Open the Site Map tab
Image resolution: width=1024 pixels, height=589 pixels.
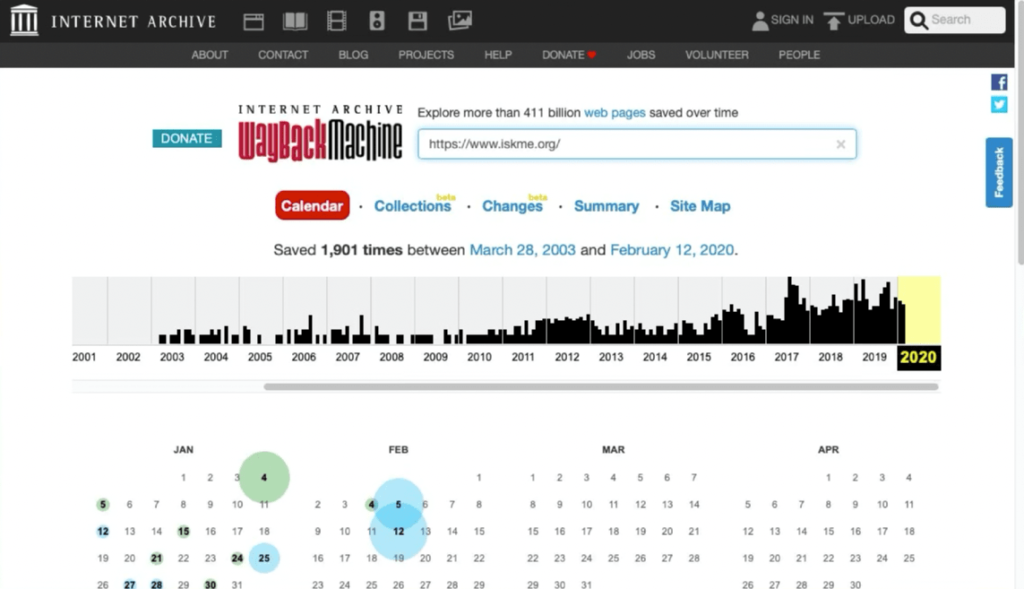click(x=700, y=206)
